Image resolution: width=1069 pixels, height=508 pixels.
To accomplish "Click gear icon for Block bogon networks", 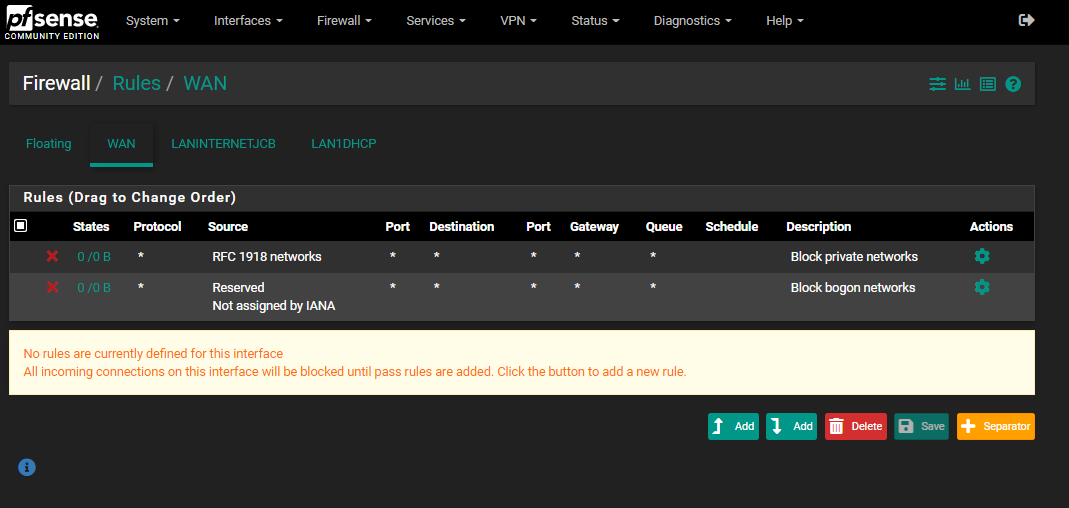I will pyautogui.click(x=982, y=287).
